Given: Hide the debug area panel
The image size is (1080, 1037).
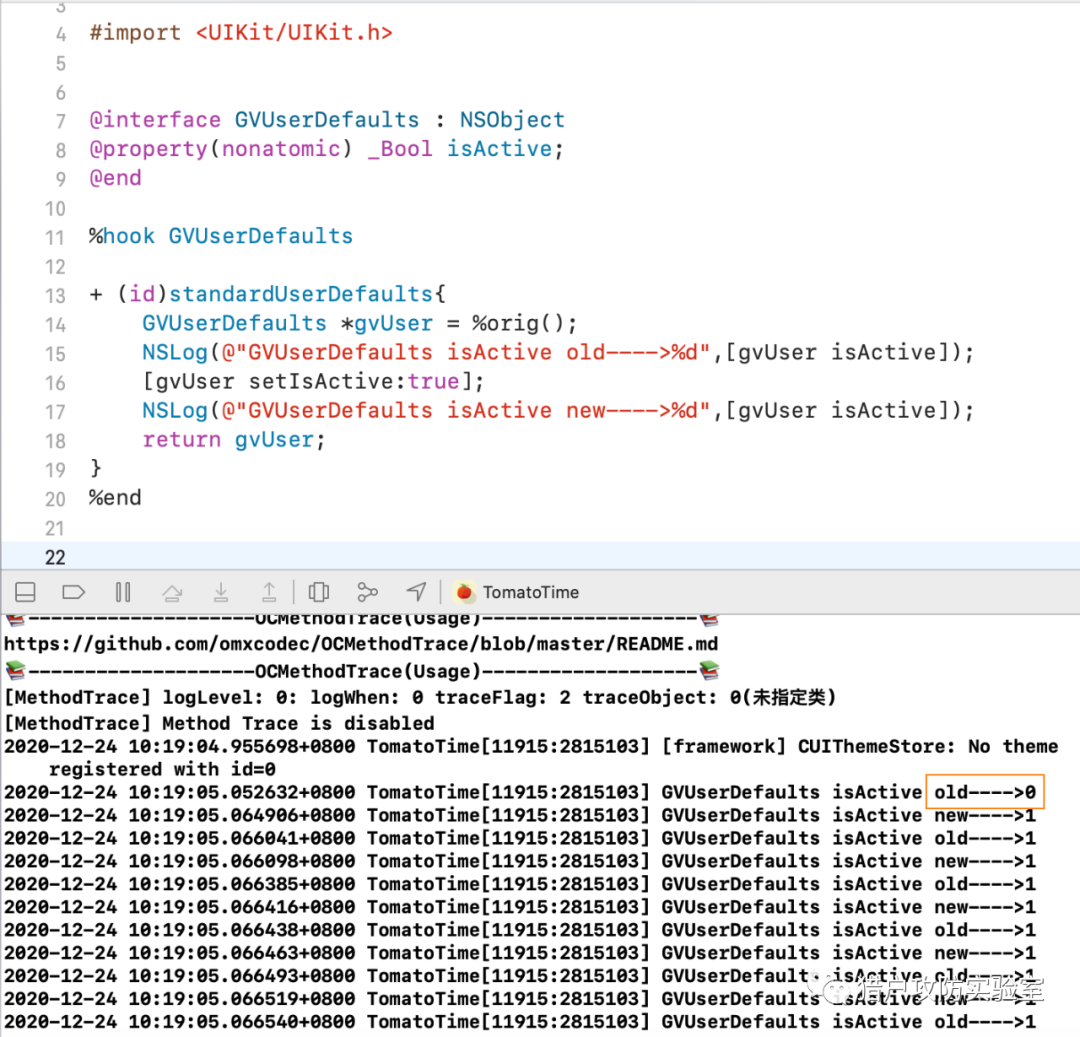Looking at the screenshot, I should pyautogui.click(x=26, y=592).
